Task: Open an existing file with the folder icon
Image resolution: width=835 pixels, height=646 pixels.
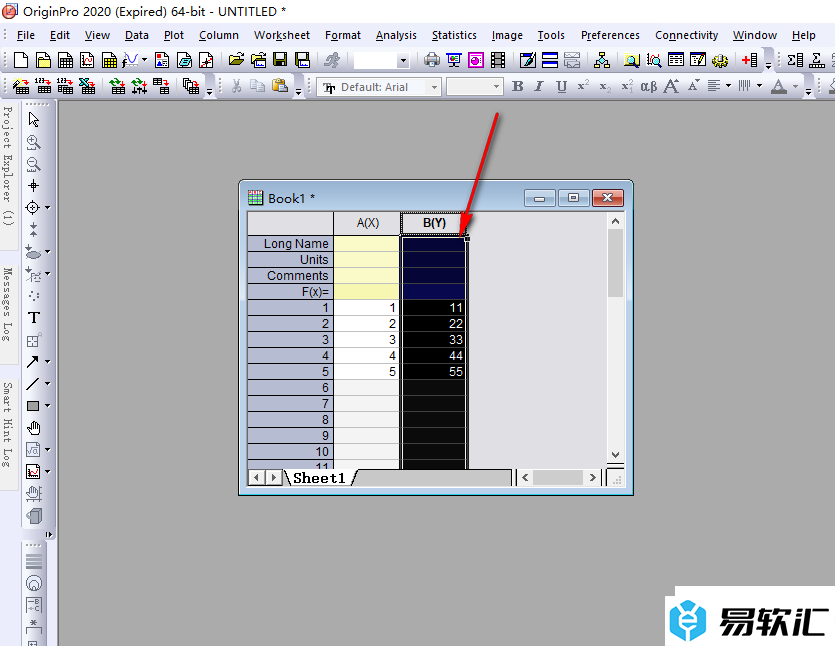Action: pos(236,60)
